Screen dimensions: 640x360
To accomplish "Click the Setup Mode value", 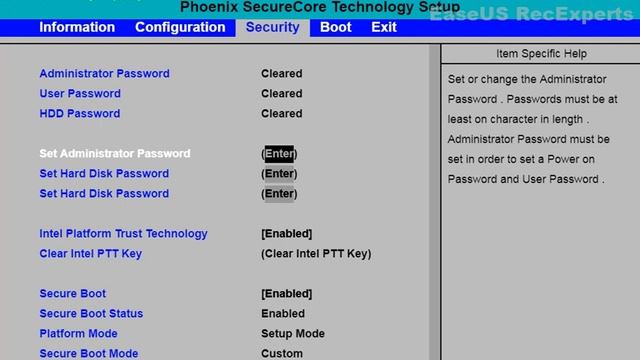I will 293,333.
